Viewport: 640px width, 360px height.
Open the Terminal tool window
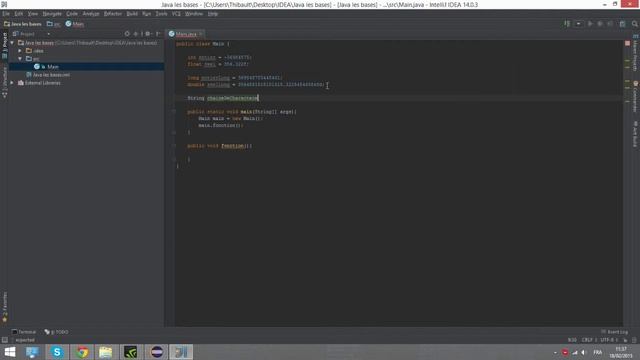click(x=24, y=332)
